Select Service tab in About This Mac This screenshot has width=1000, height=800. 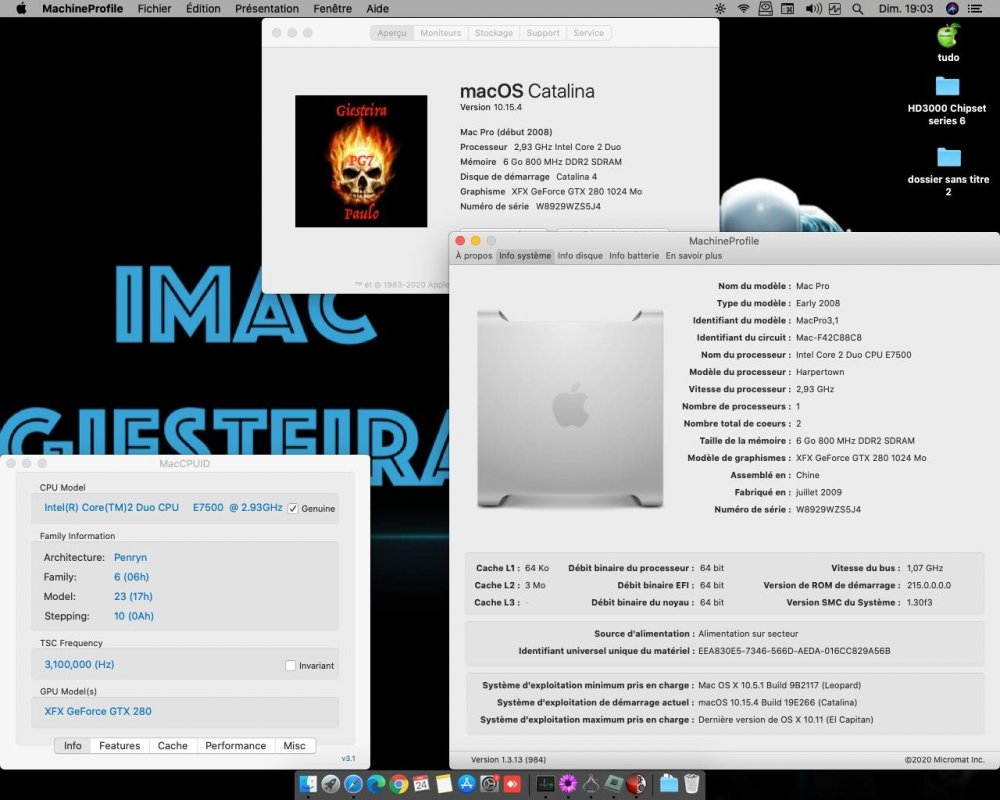pos(589,33)
